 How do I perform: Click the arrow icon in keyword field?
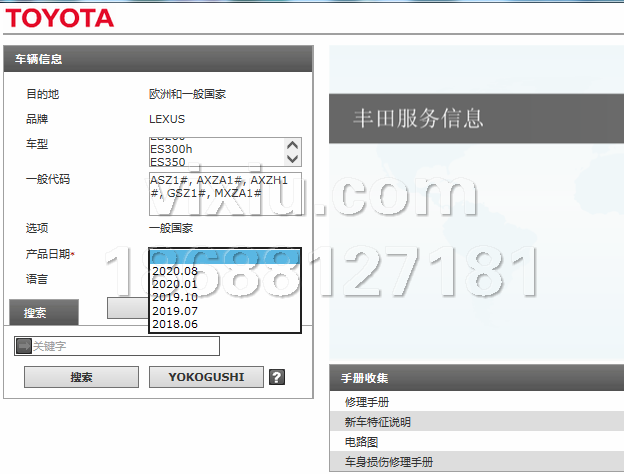pos(24,346)
